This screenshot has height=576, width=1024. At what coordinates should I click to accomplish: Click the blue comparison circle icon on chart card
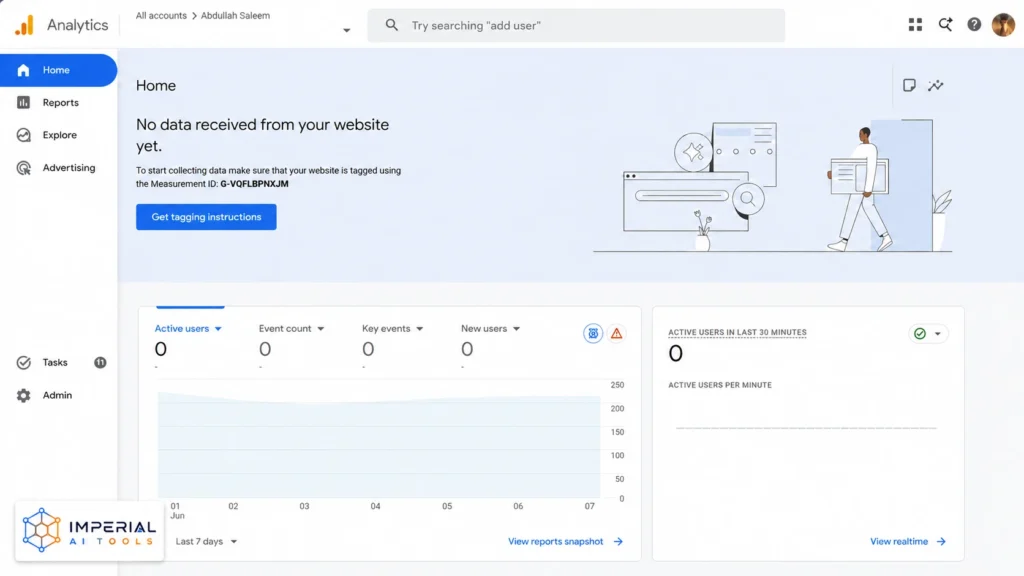[x=593, y=334]
